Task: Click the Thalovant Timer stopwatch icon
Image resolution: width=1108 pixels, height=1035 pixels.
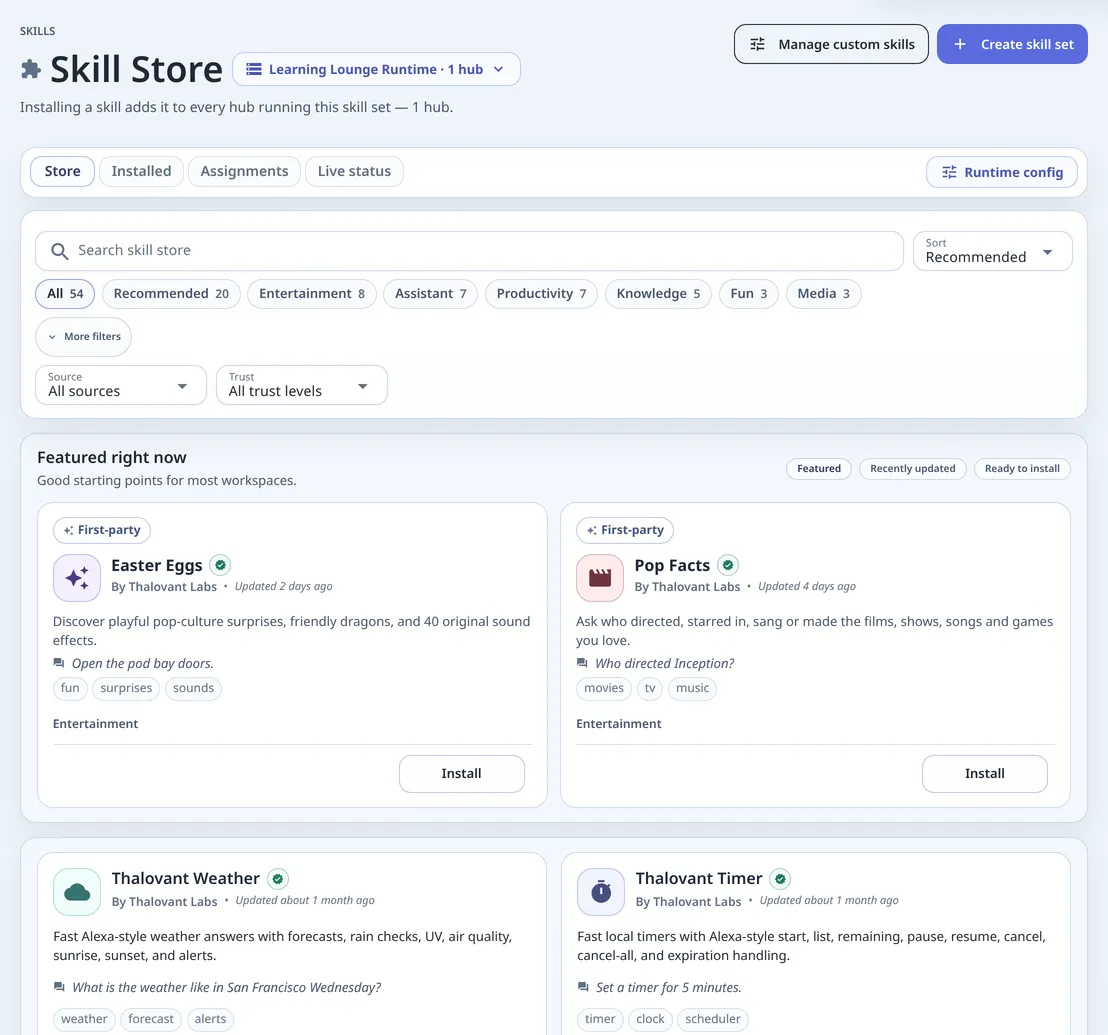Action: coord(601,892)
